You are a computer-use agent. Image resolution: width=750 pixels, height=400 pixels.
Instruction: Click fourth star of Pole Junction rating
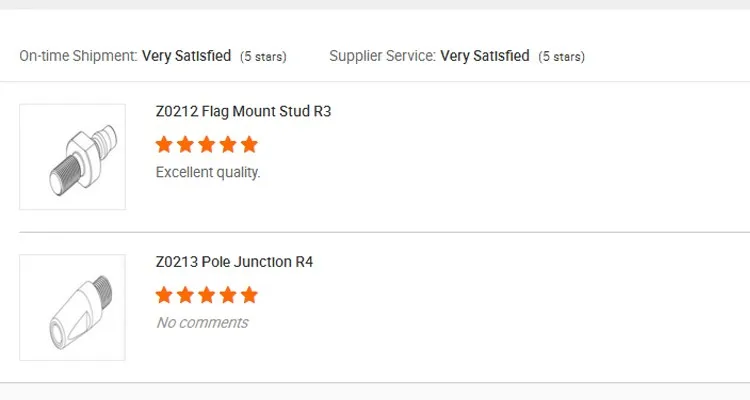click(228, 295)
